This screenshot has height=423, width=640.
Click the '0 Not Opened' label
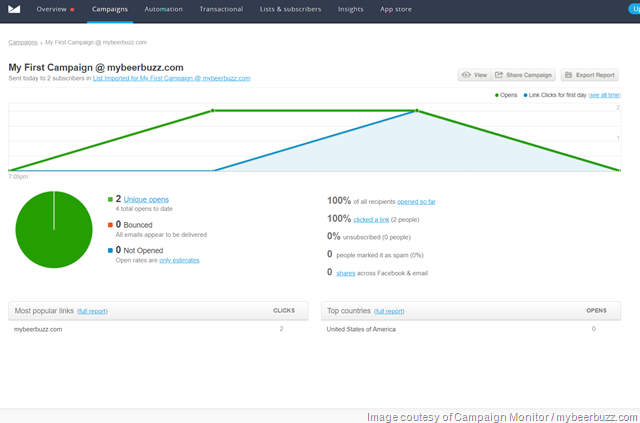[139, 250]
